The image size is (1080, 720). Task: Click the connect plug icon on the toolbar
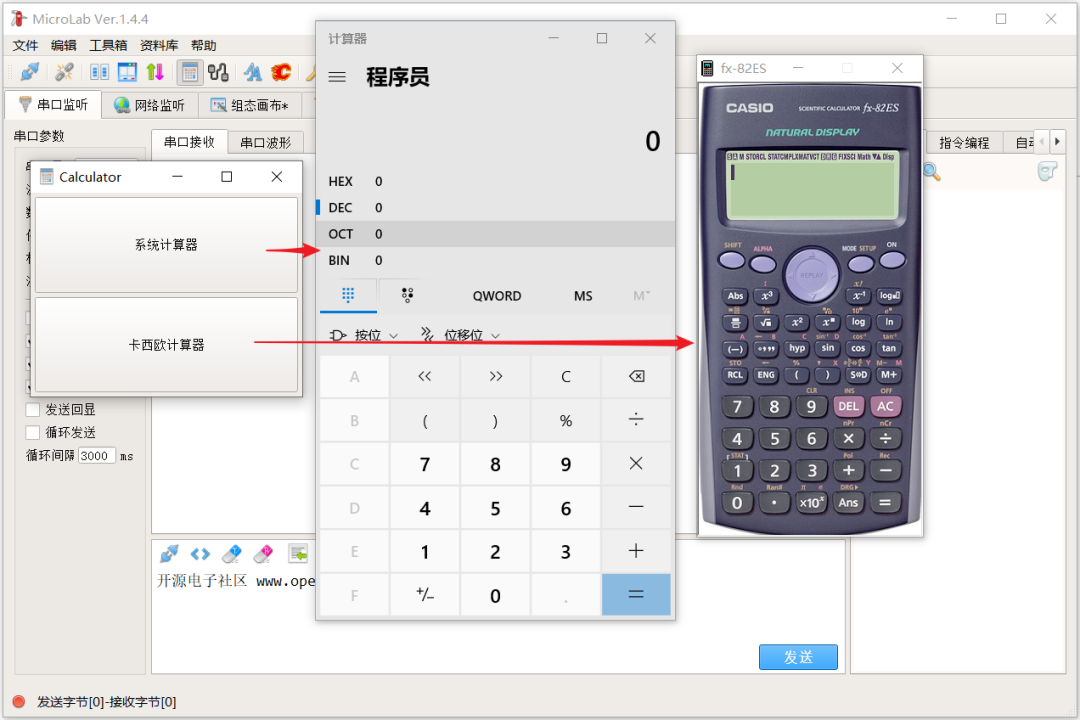tap(31, 71)
